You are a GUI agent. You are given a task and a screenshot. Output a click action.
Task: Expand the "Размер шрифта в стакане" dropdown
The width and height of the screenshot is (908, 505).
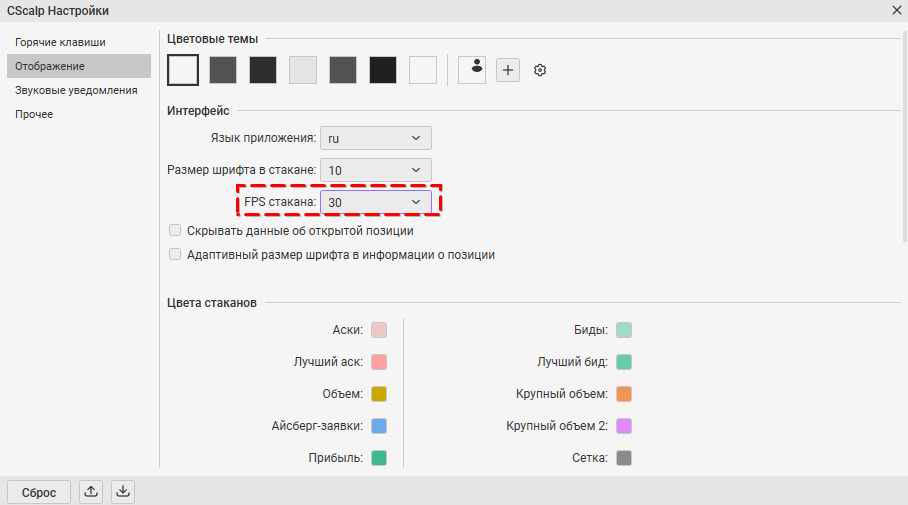click(375, 170)
